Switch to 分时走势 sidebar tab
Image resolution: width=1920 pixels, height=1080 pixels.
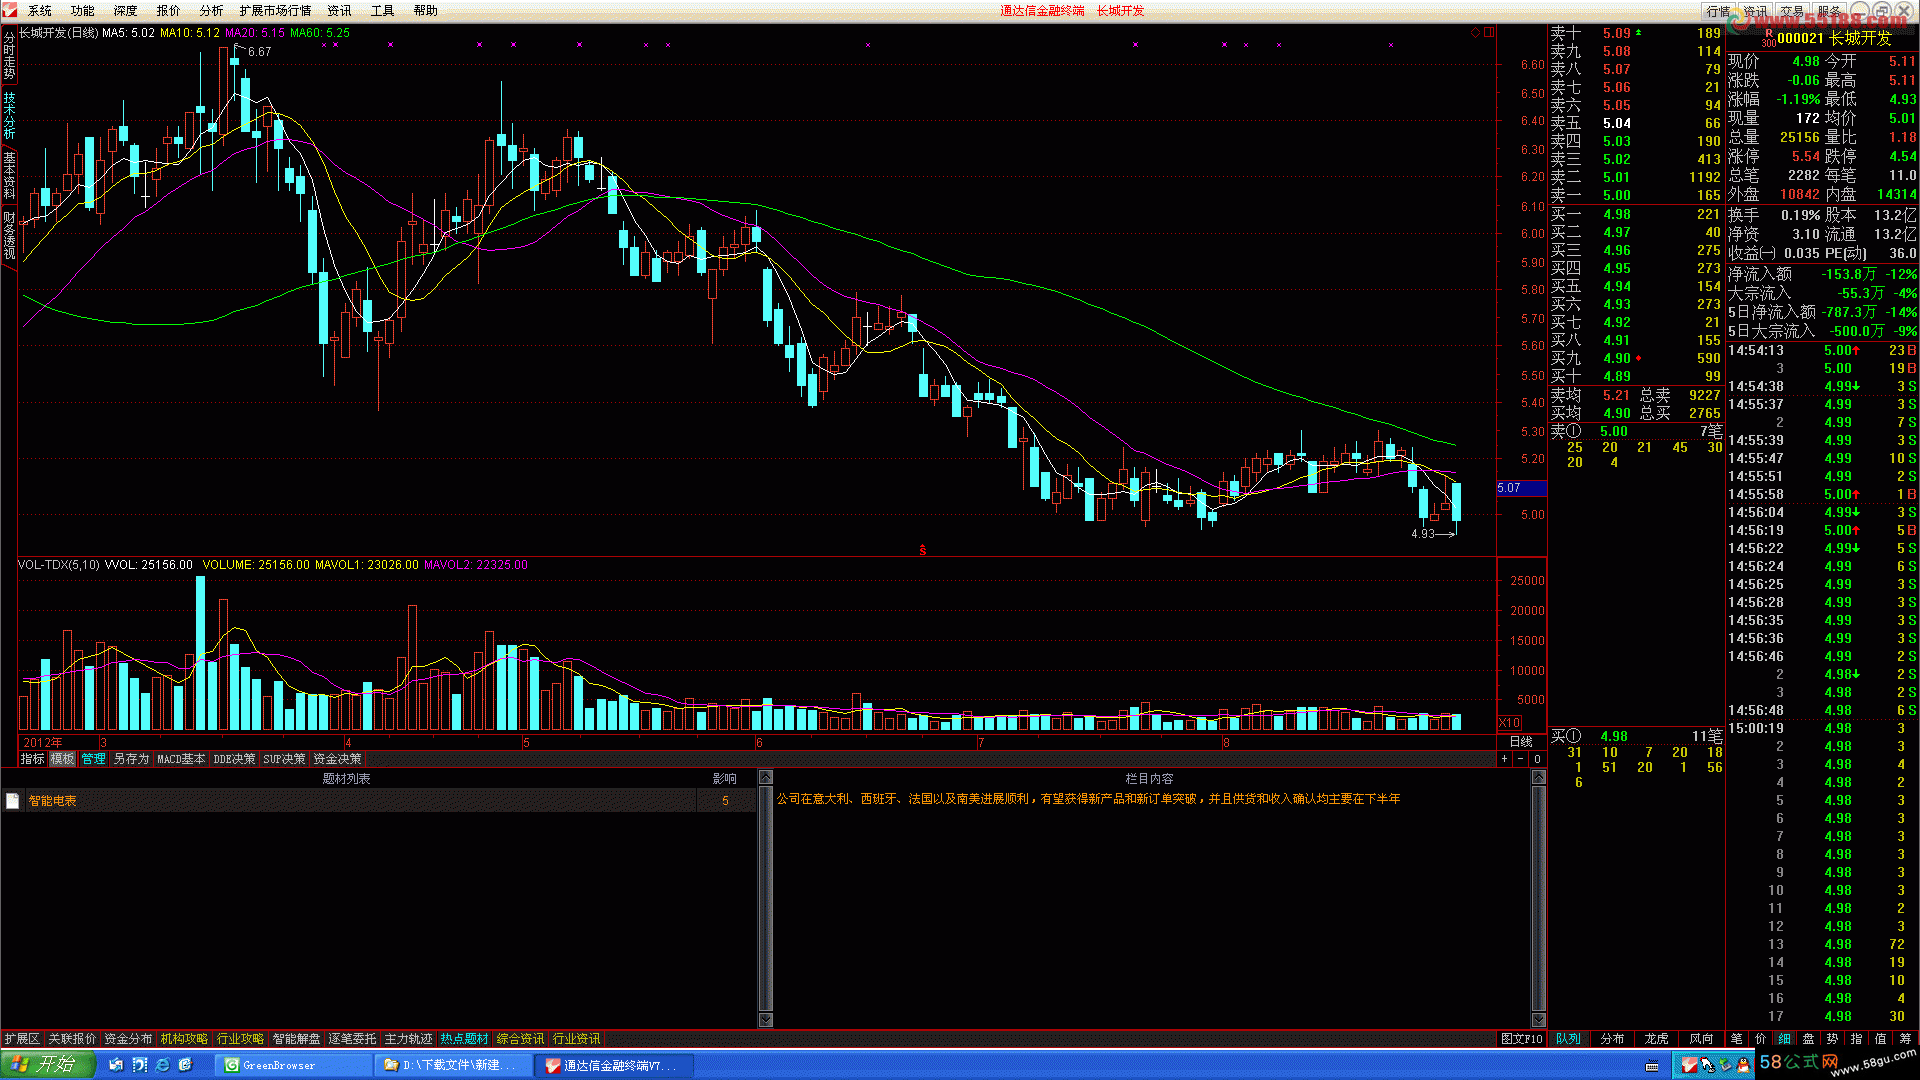(9, 56)
